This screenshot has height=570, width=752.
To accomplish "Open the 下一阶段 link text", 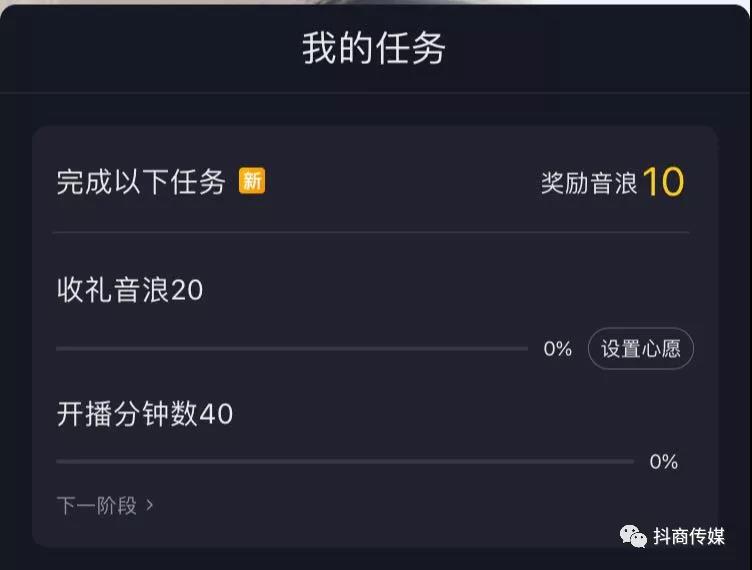I will click(x=96, y=505).
